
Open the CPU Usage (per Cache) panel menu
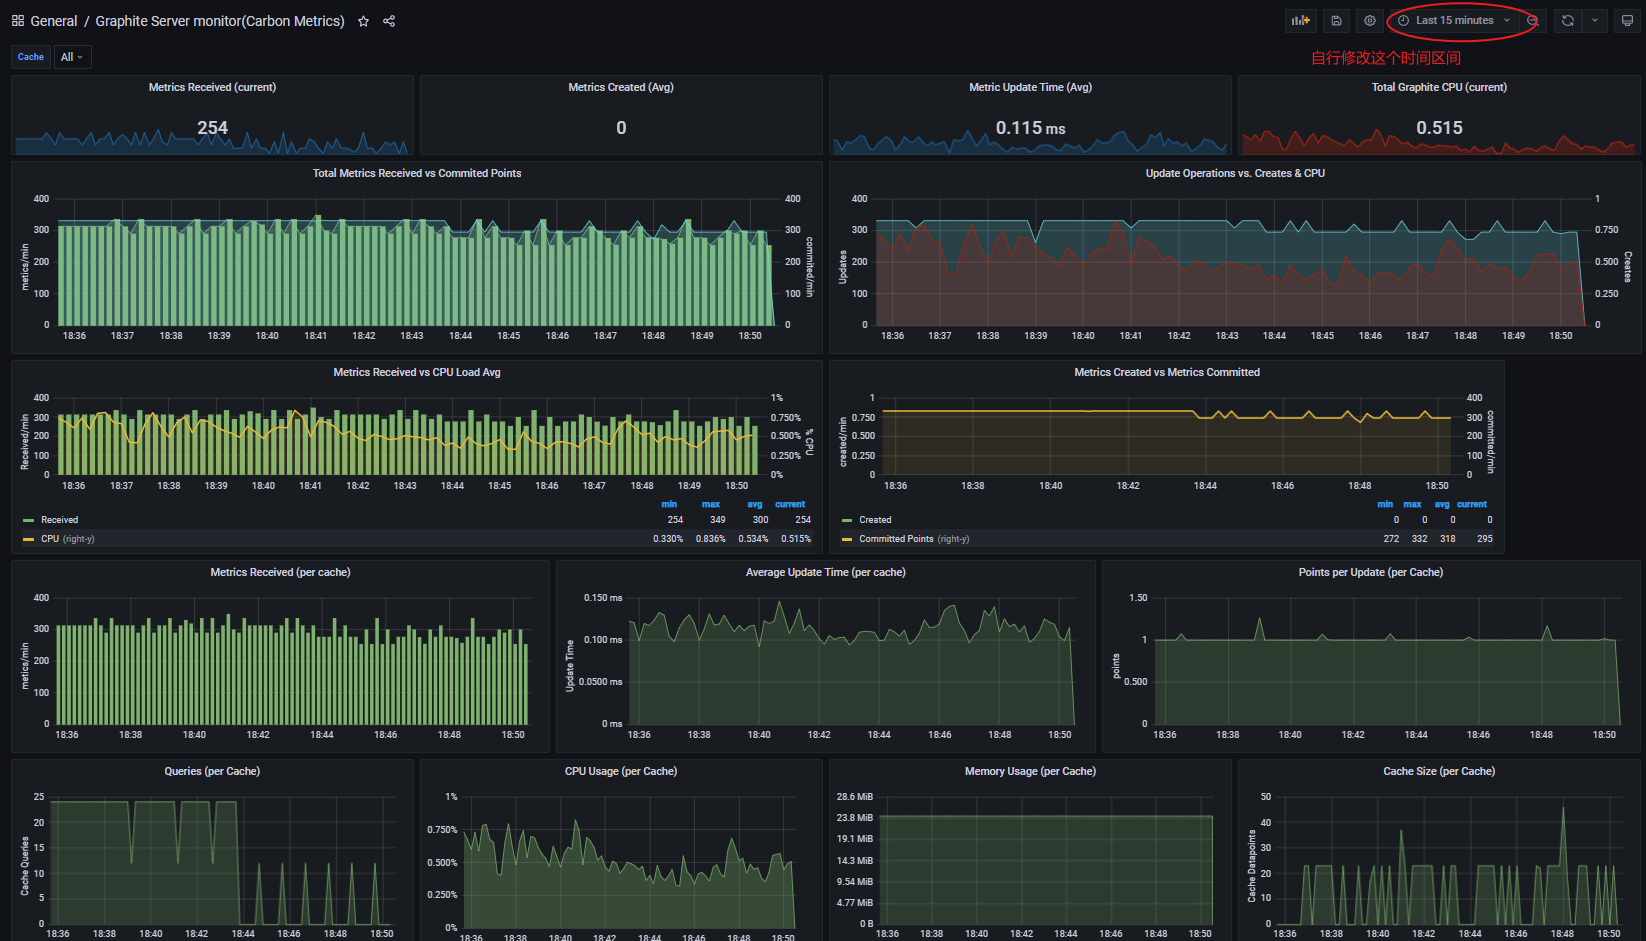[x=620, y=771]
